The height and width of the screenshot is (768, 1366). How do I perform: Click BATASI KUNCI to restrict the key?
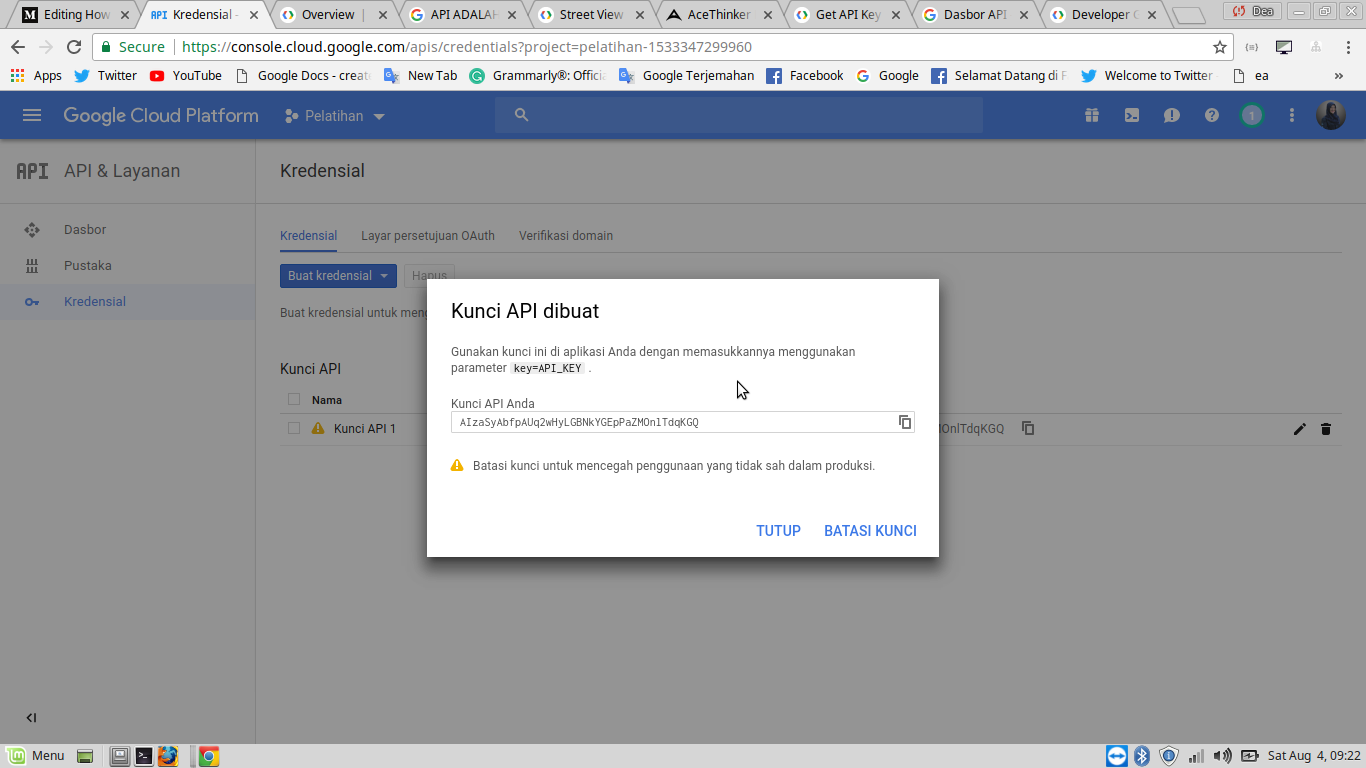coord(870,531)
